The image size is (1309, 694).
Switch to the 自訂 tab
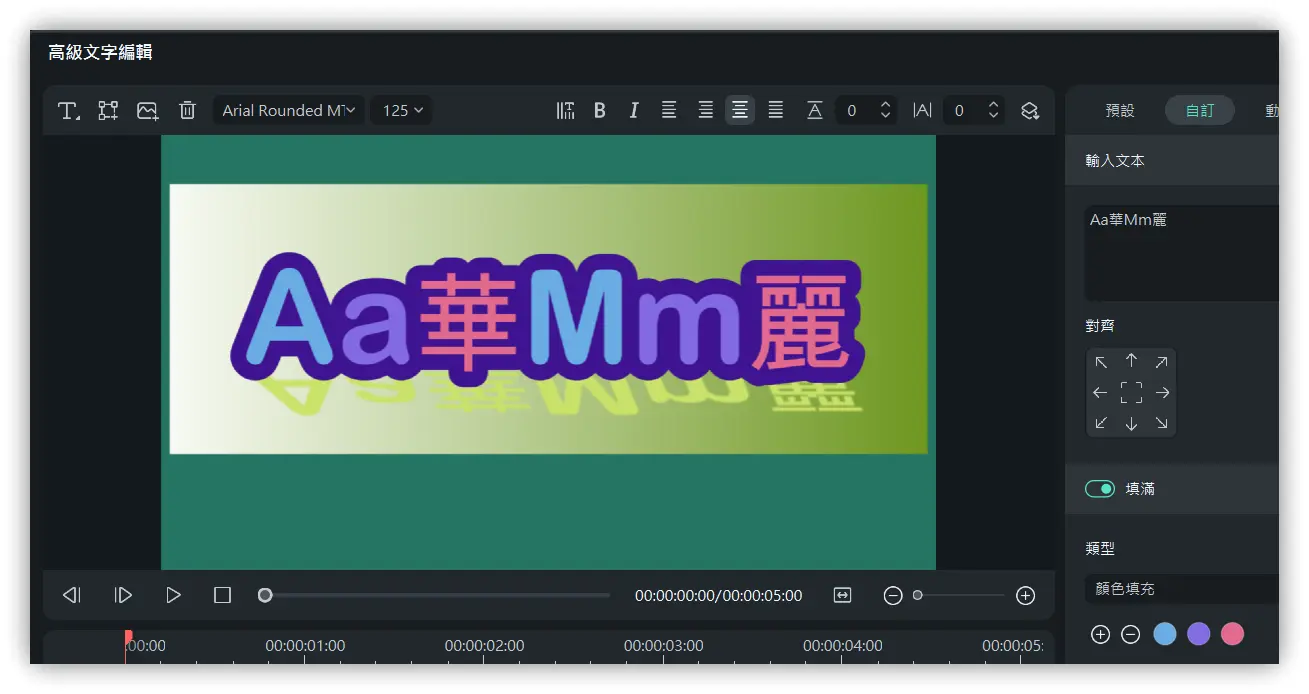pos(1199,110)
